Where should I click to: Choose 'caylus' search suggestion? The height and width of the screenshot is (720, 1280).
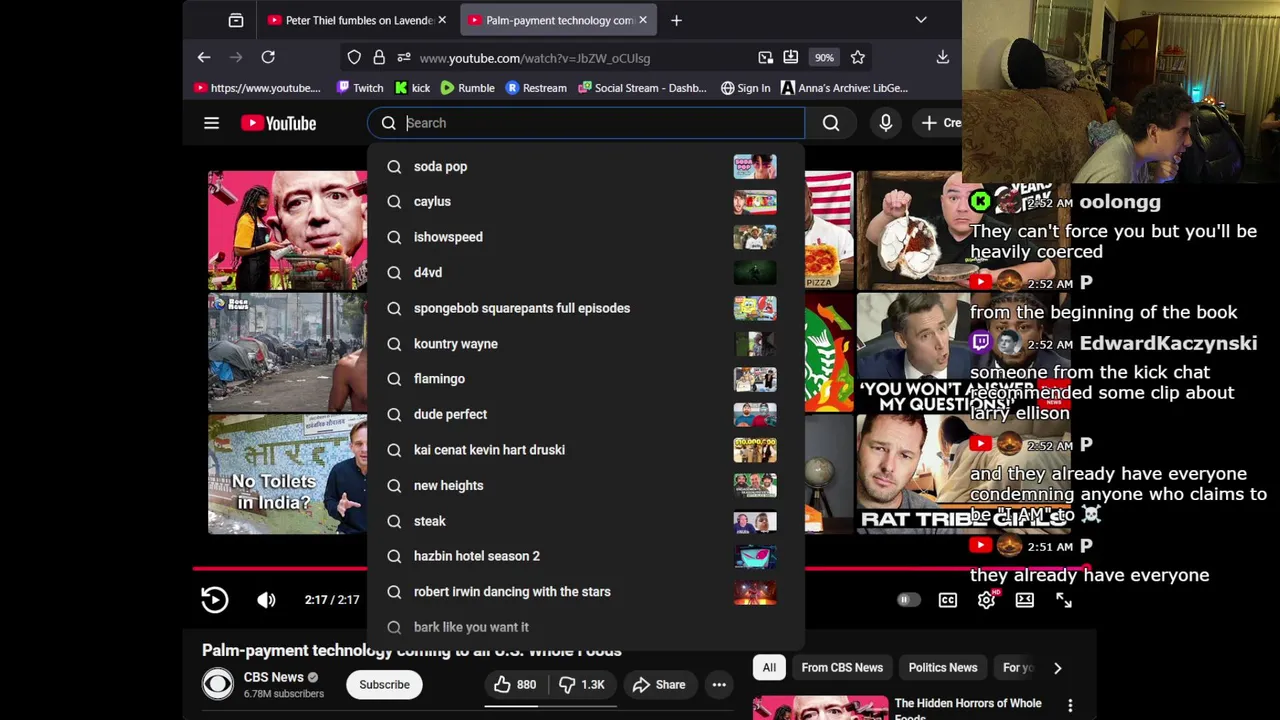coord(586,202)
